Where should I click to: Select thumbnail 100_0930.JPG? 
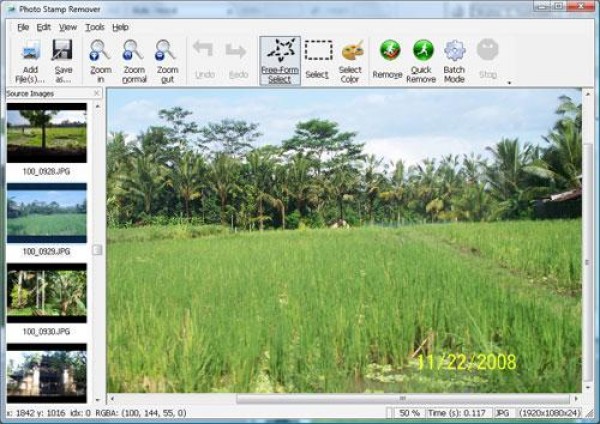(47, 293)
